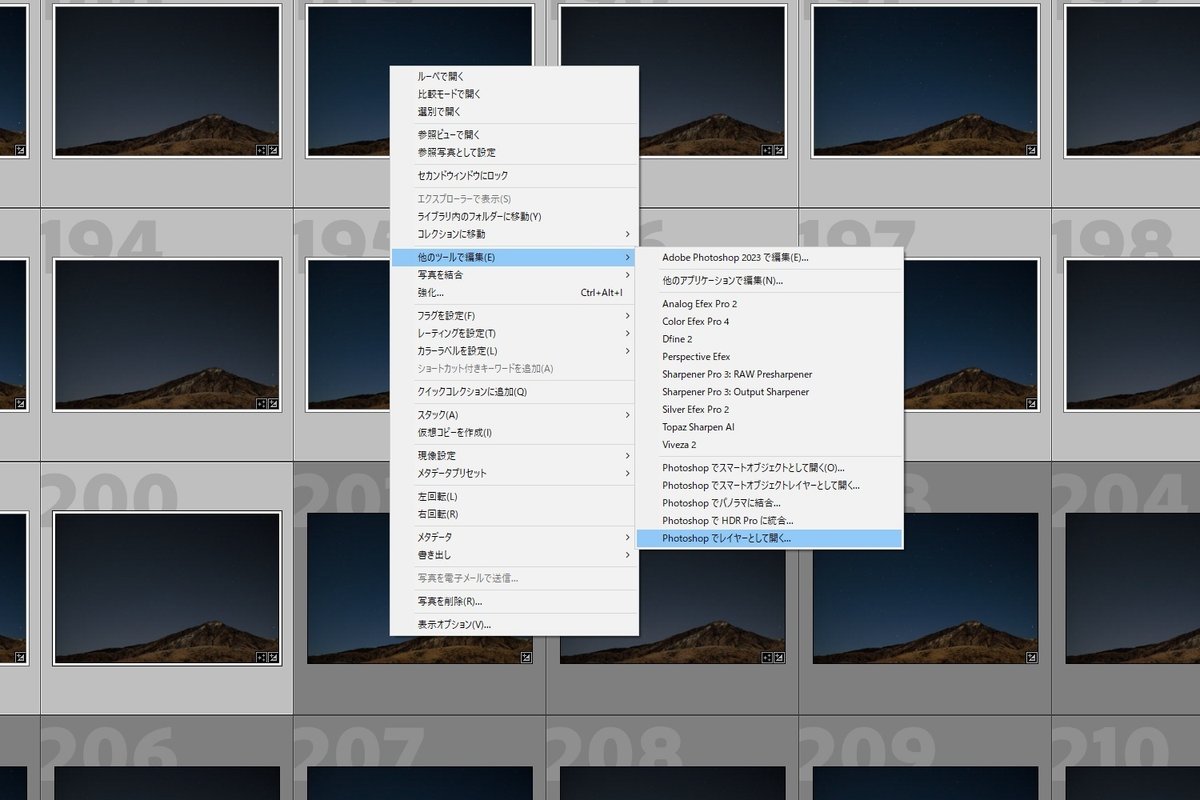Choose Photoshop でスマートオブジェクトとして開く(O)...

point(769,468)
